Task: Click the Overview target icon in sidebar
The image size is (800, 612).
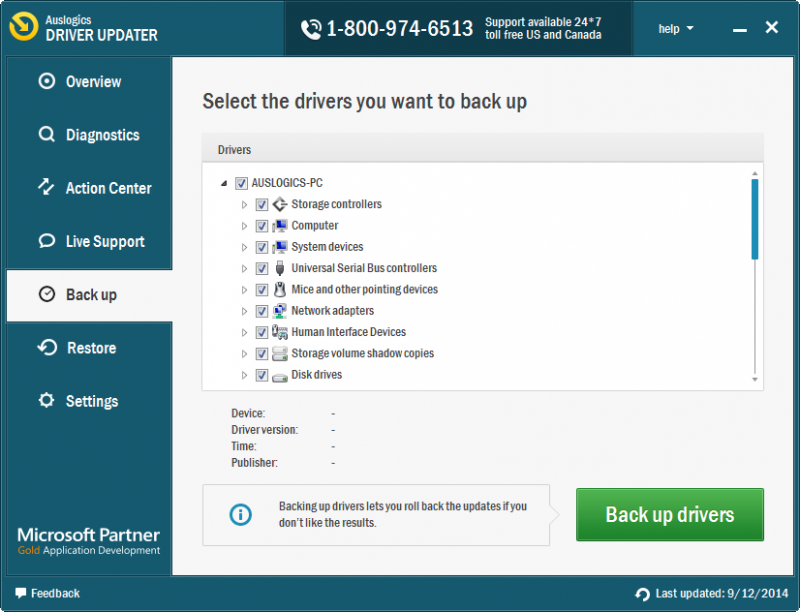Action: coord(46,81)
